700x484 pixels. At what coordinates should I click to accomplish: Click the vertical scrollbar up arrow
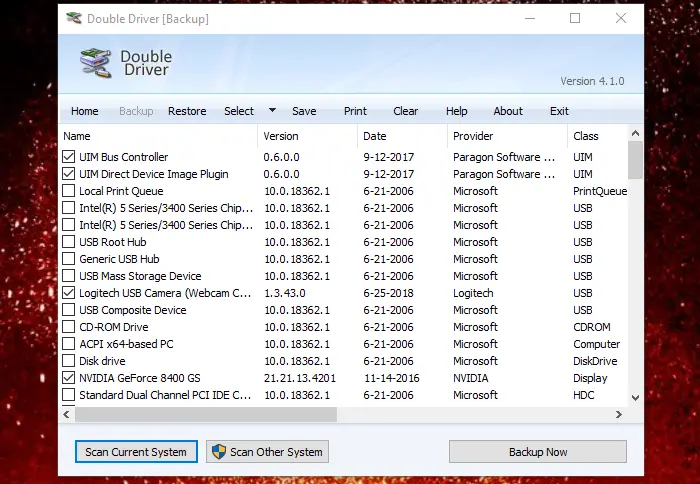click(635, 134)
